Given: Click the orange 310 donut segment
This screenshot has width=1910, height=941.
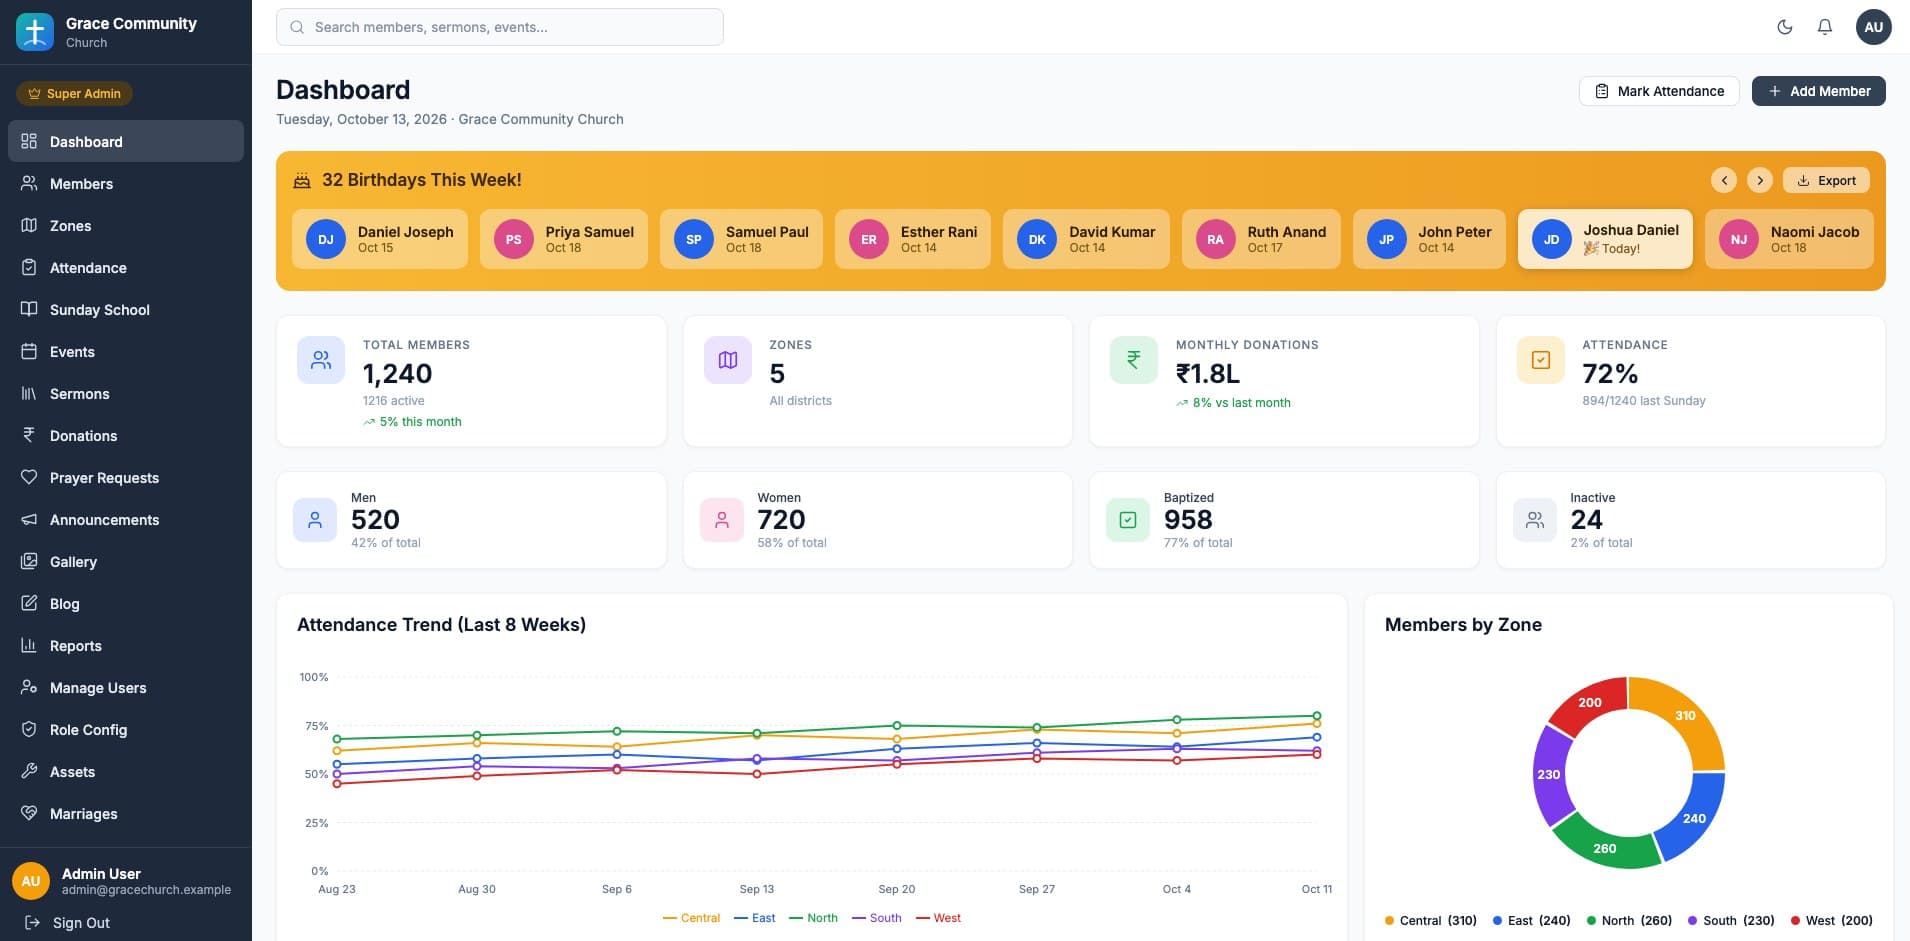Looking at the screenshot, I should (x=1685, y=716).
